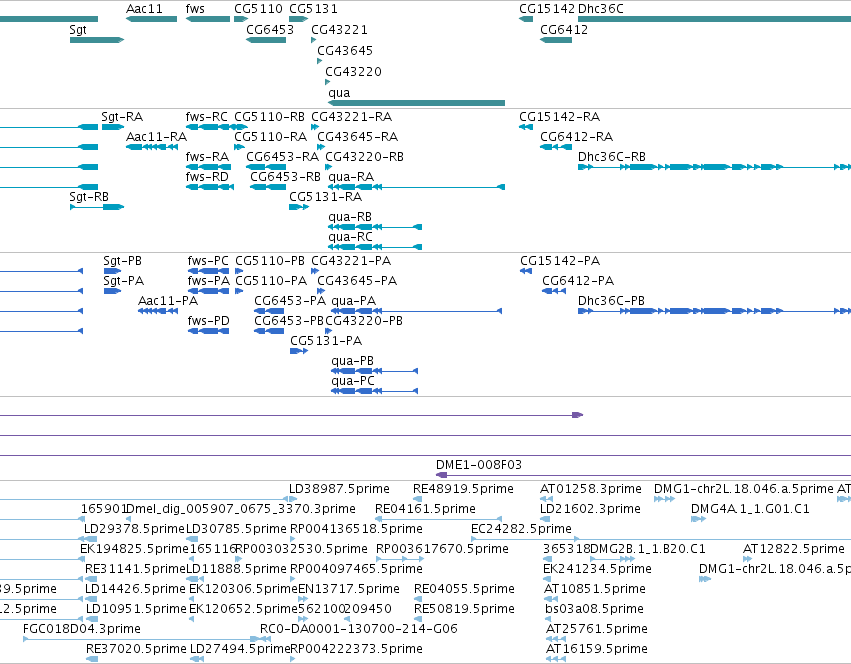Select EST FGC018D04.3prime
This screenshot has height=664, width=851.
tap(141, 639)
